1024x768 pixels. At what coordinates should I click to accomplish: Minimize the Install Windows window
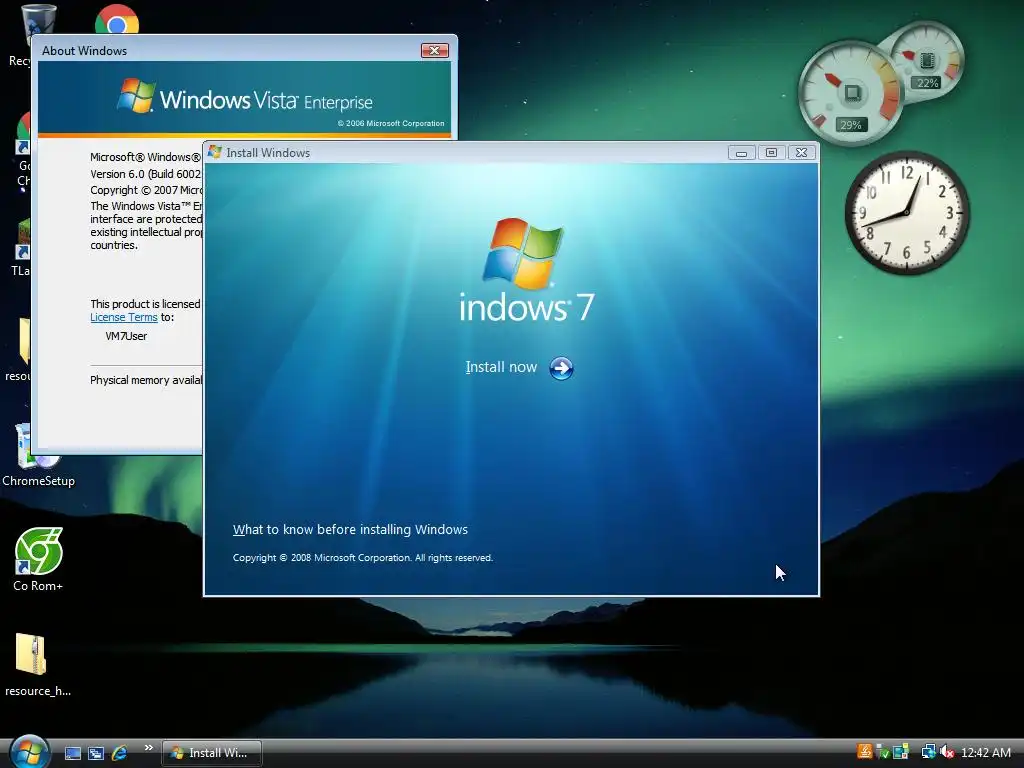point(741,153)
